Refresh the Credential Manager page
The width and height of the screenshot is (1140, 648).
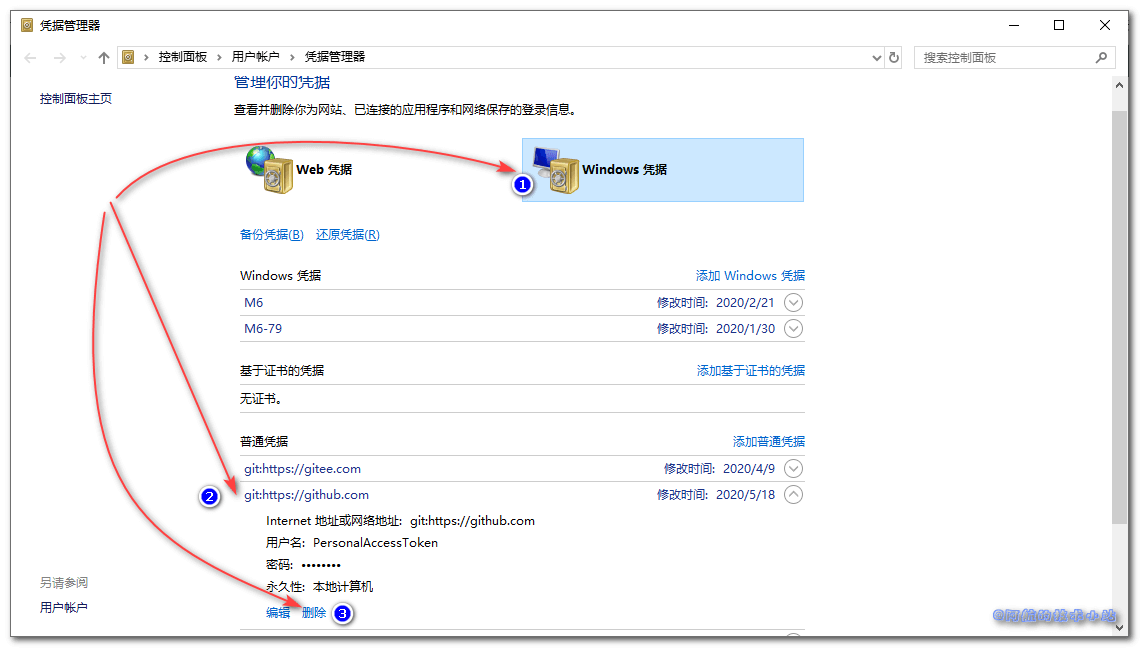pos(893,57)
